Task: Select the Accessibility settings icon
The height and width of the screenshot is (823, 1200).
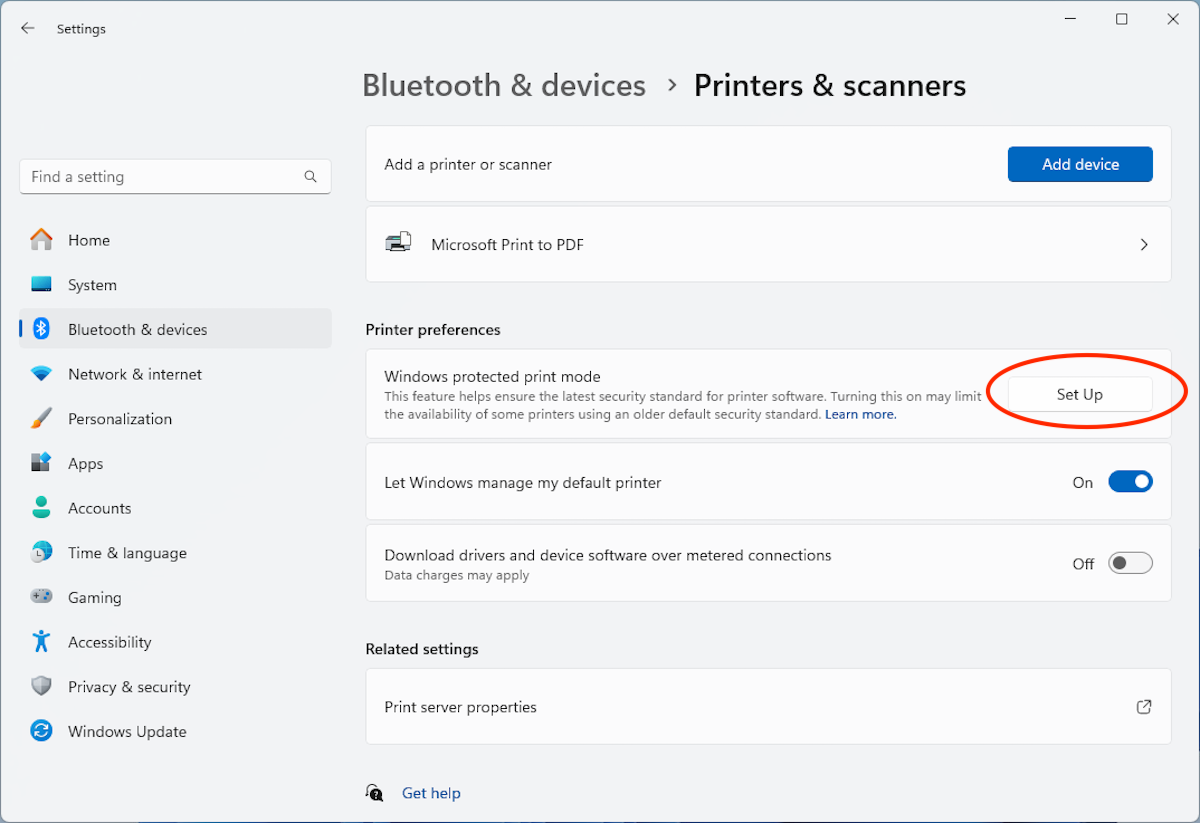Action: 44,641
